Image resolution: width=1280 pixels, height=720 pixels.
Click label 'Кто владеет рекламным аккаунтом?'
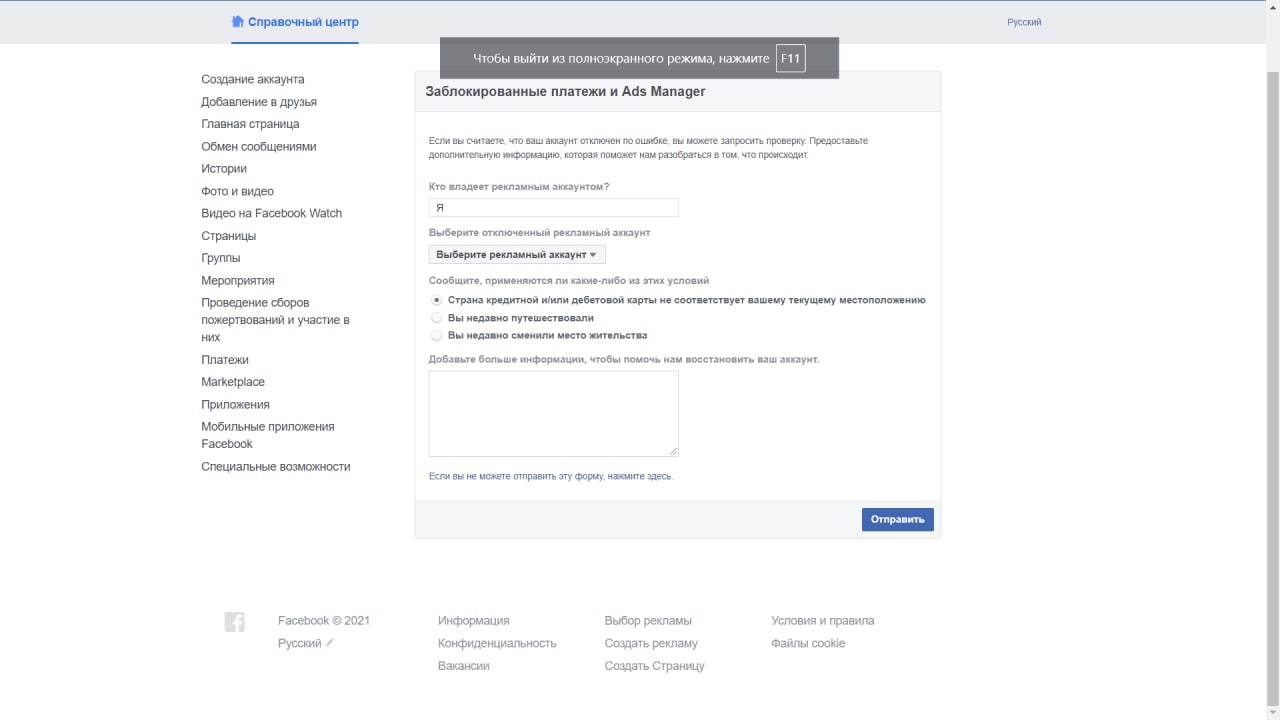[x=519, y=187]
